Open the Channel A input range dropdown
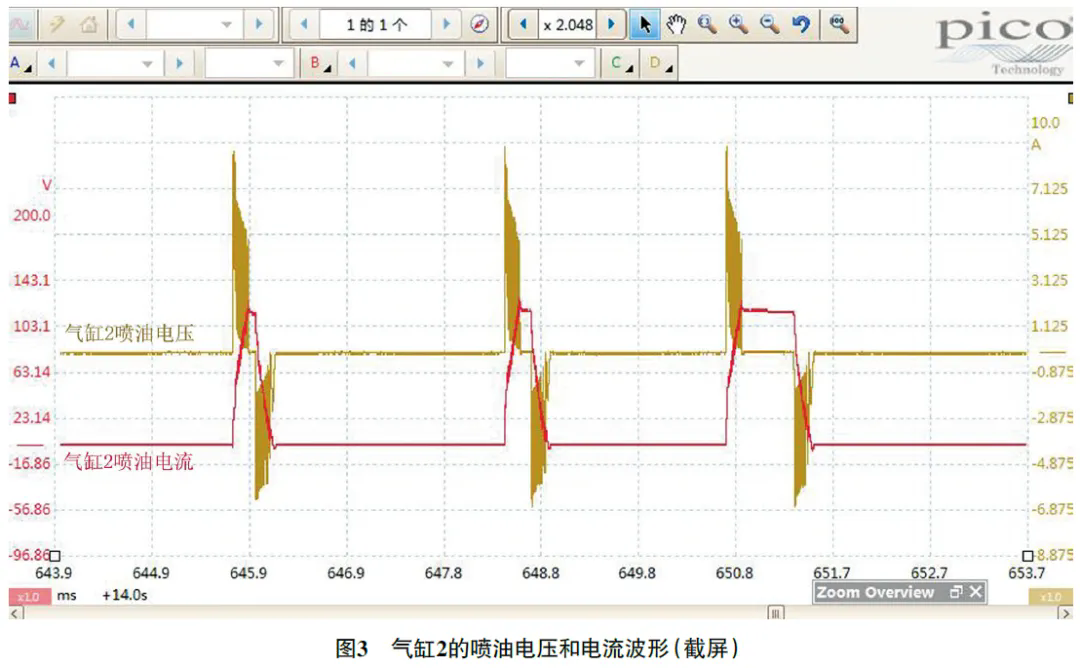The height and width of the screenshot is (668, 1080). point(114,64)
